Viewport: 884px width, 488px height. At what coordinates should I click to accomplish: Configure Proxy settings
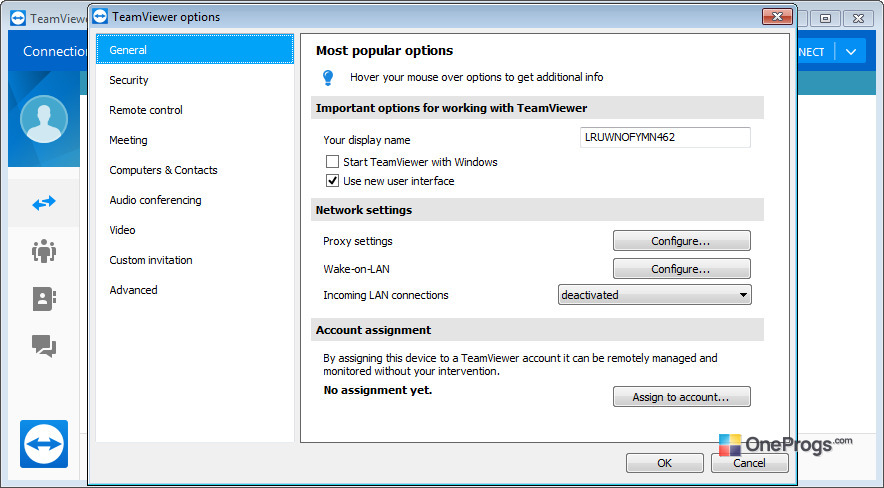682,241
